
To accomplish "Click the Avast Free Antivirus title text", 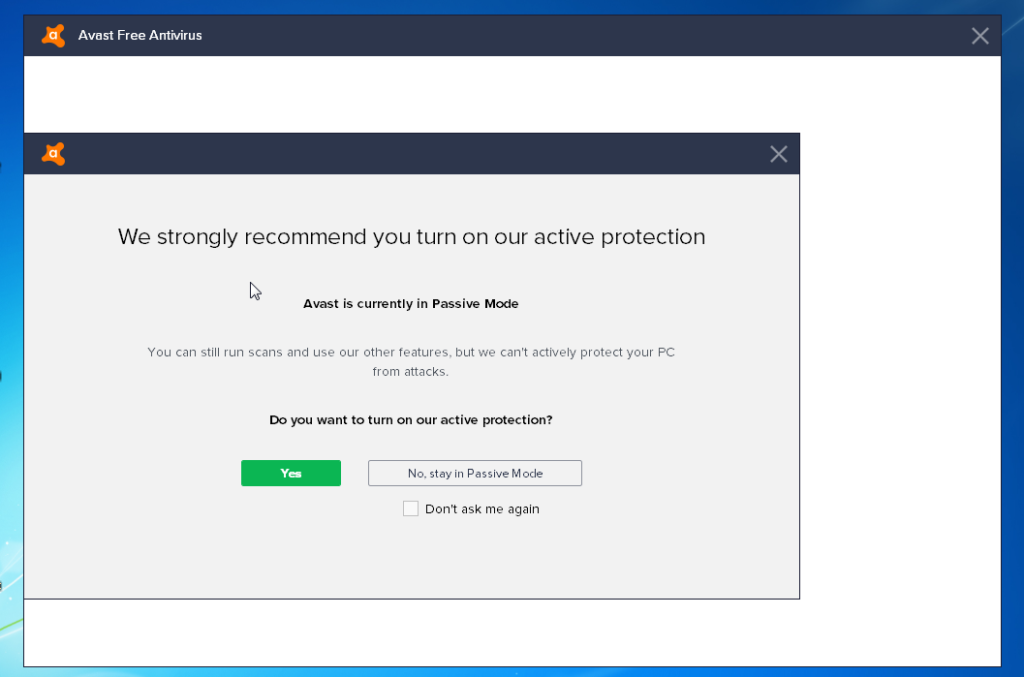I will [x=140, y=35].
